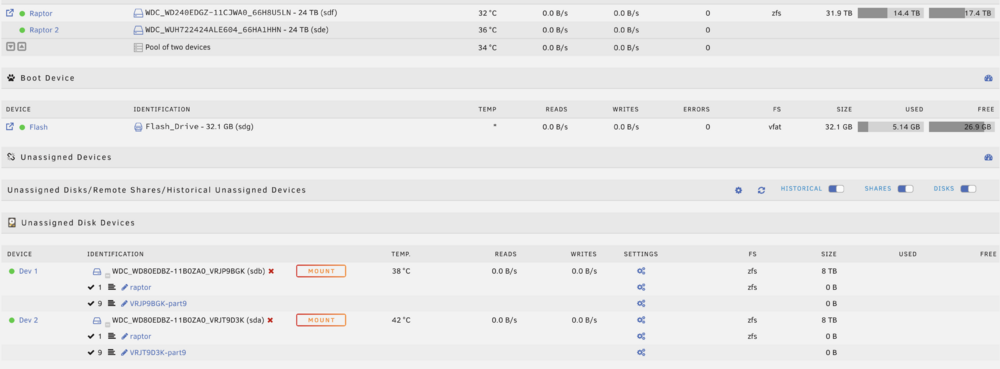
Task: Toggle the Historical switch
Action: point(835,189)
